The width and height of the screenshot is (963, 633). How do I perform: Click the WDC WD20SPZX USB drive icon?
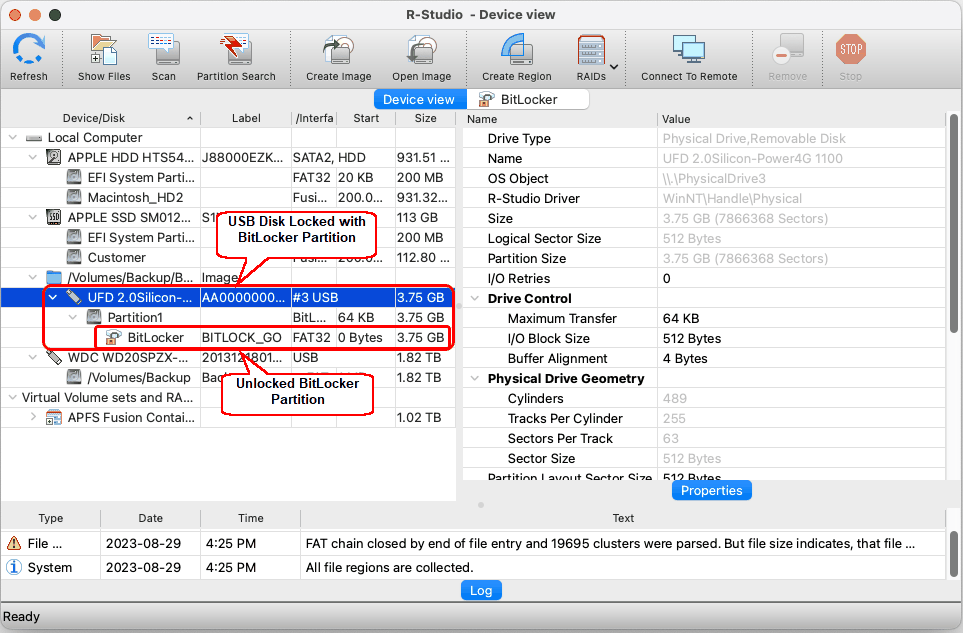click(54, 357)
